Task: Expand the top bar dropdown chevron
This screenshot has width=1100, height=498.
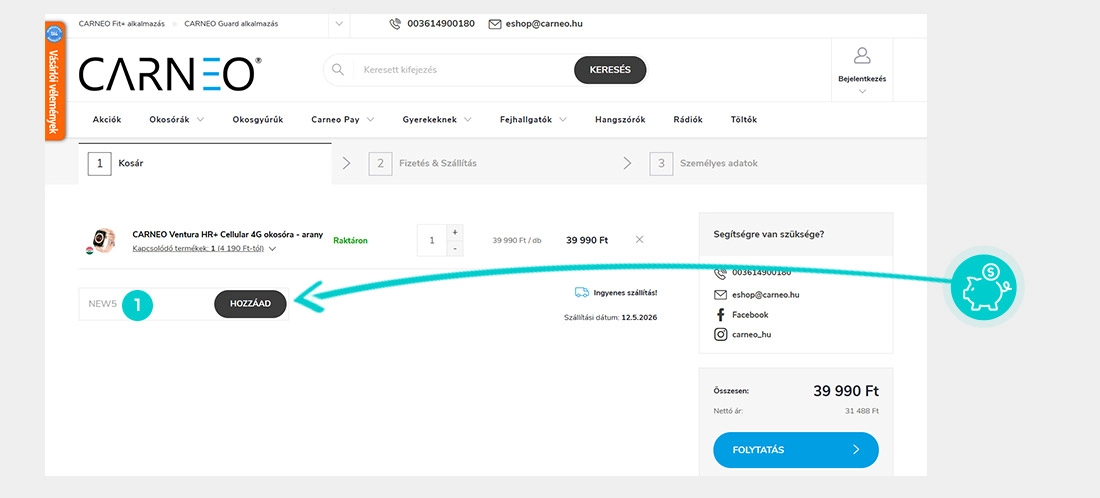Action: pyautogui.click(x=339, y=24)
